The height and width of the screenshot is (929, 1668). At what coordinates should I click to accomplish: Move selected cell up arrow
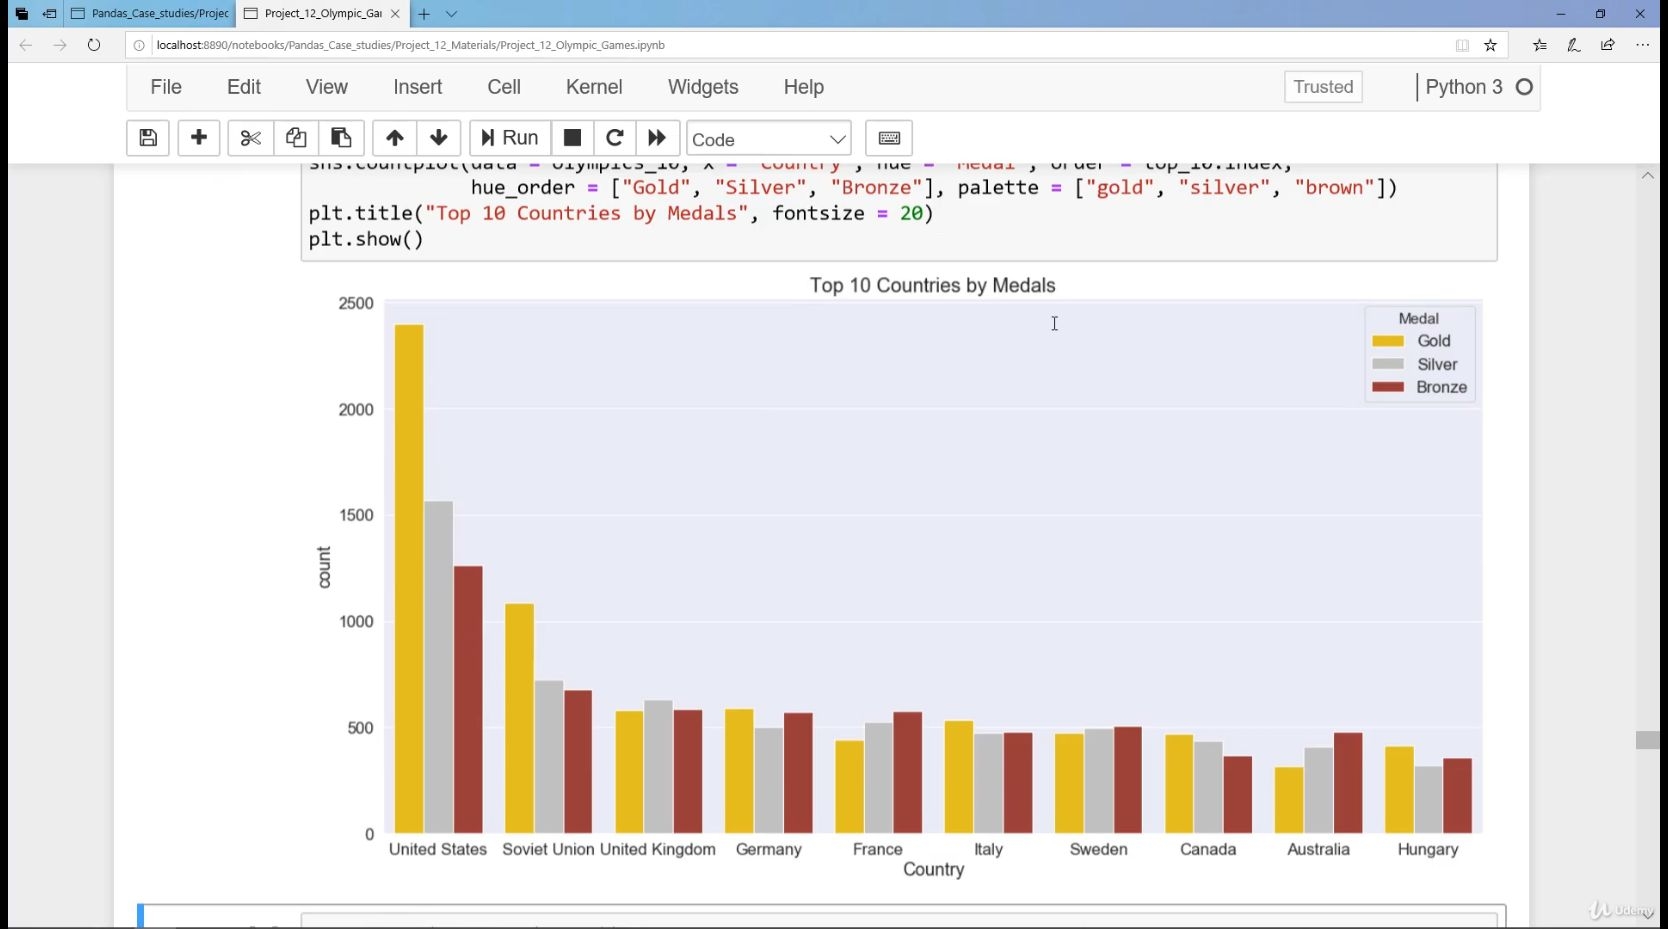coord(395,138)
